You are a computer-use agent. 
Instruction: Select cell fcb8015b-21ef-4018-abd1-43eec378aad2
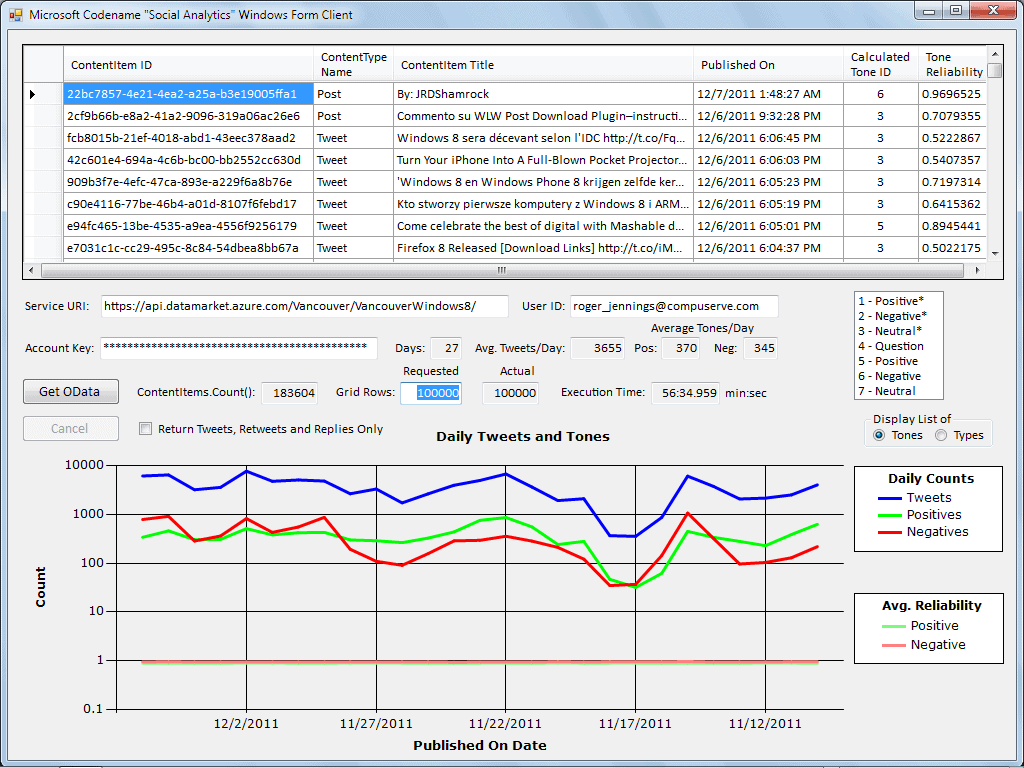pos(188,138)
